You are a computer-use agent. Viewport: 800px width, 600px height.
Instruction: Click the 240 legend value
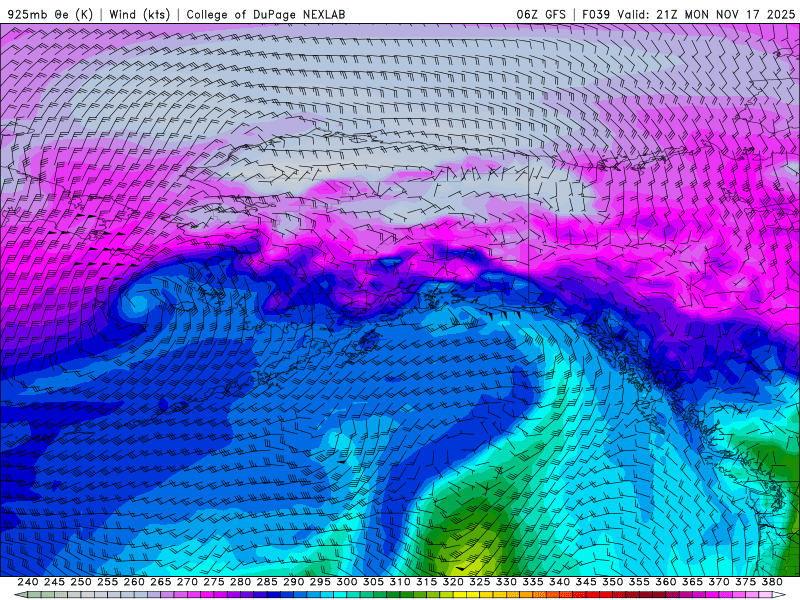coord(28,582)
